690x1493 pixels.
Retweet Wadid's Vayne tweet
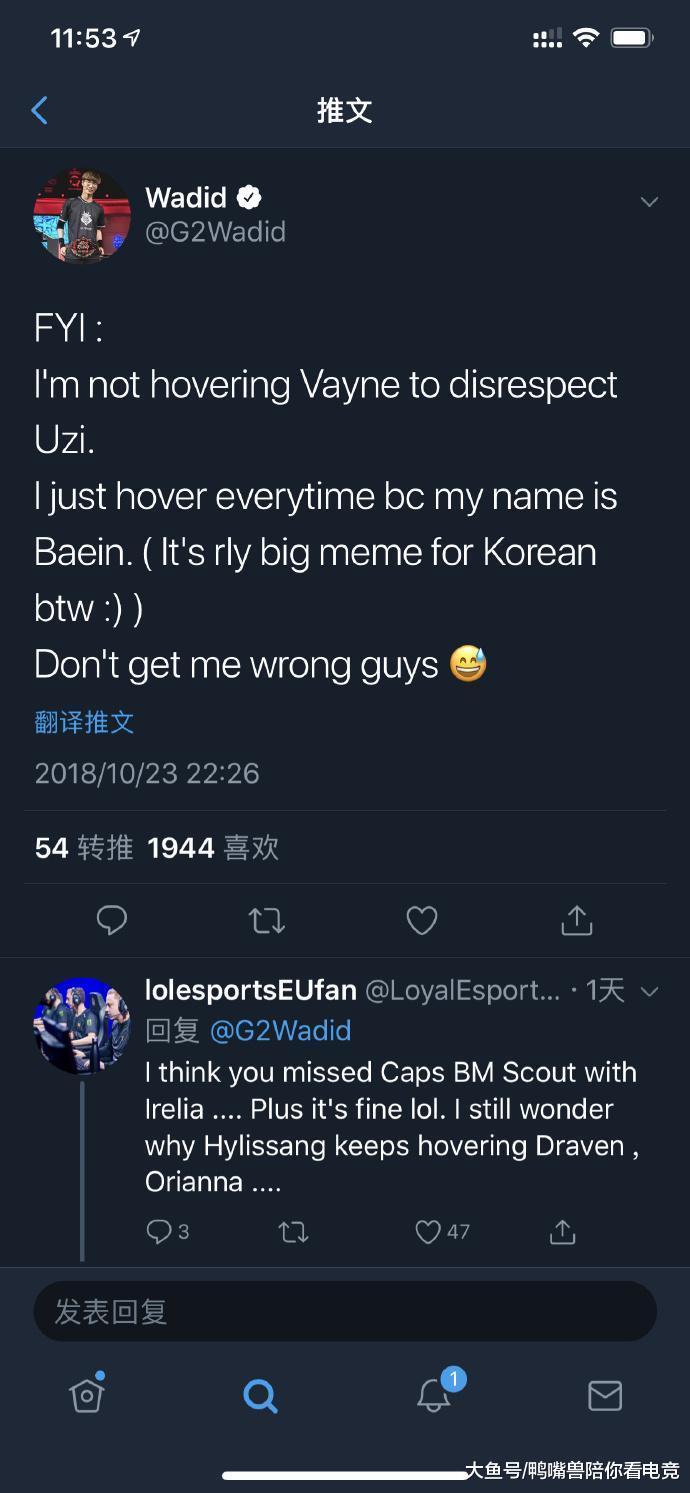266,920
